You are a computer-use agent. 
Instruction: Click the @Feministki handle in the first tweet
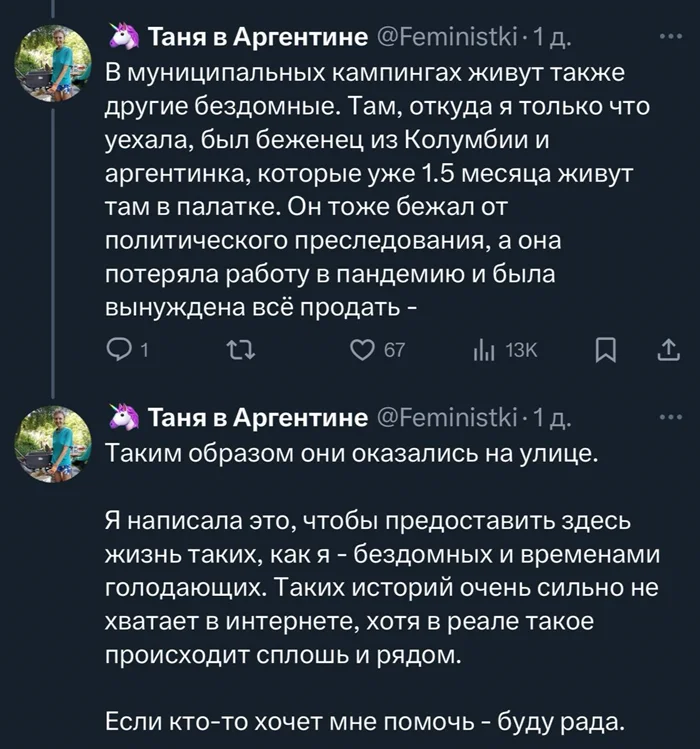click(446, 39)
